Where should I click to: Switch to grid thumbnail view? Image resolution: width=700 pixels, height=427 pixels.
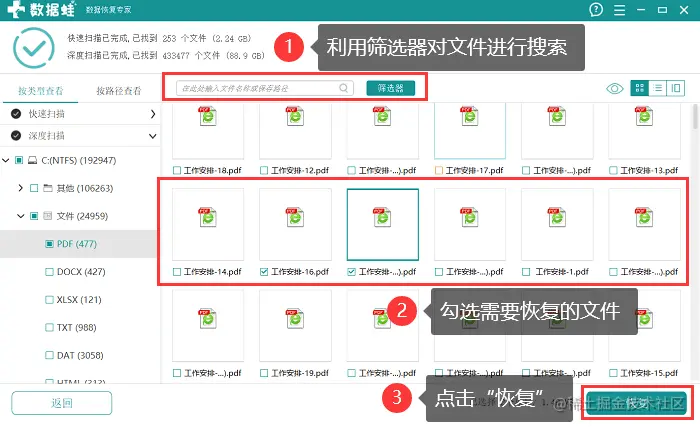pyautogui.click(x=639, y=88)
